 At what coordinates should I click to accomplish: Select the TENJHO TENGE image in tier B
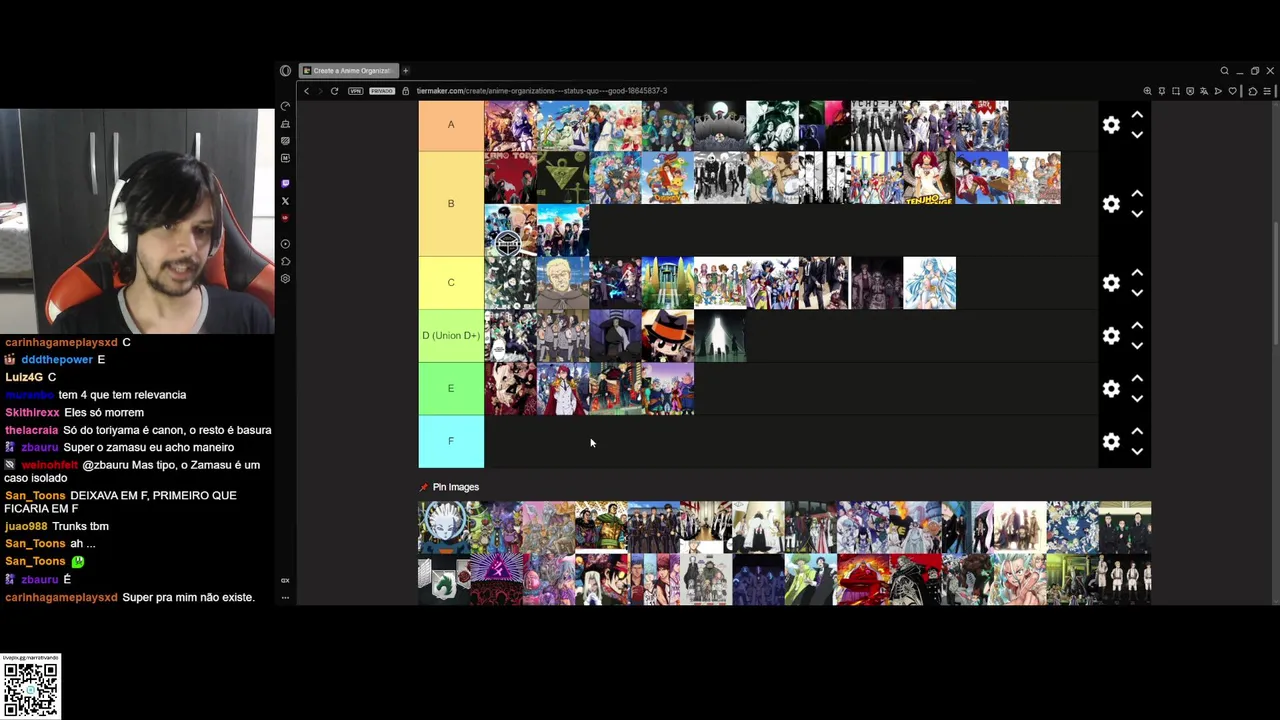point(929,178)
